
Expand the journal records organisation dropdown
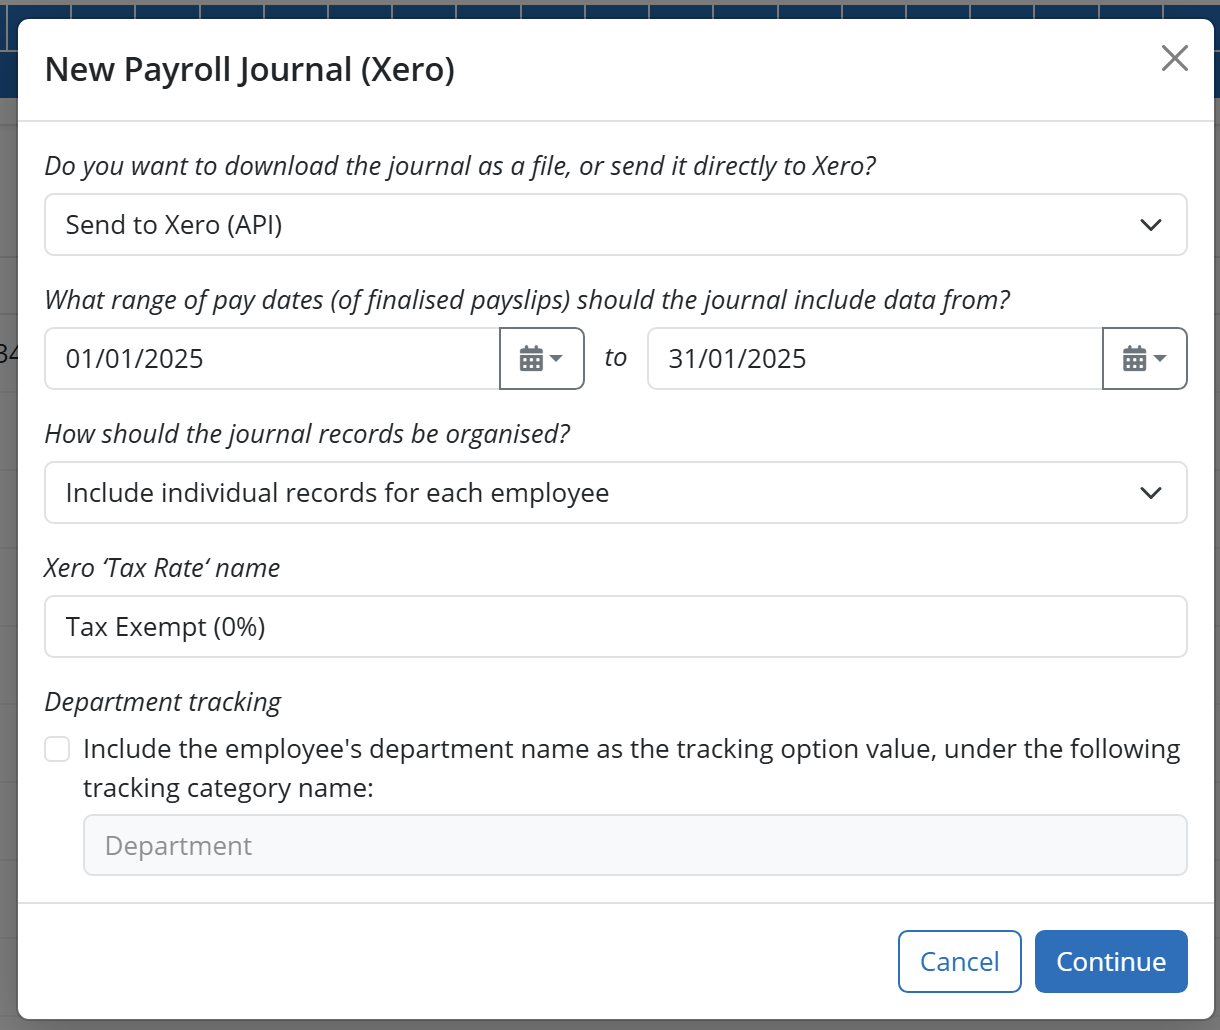coord(616,493)
